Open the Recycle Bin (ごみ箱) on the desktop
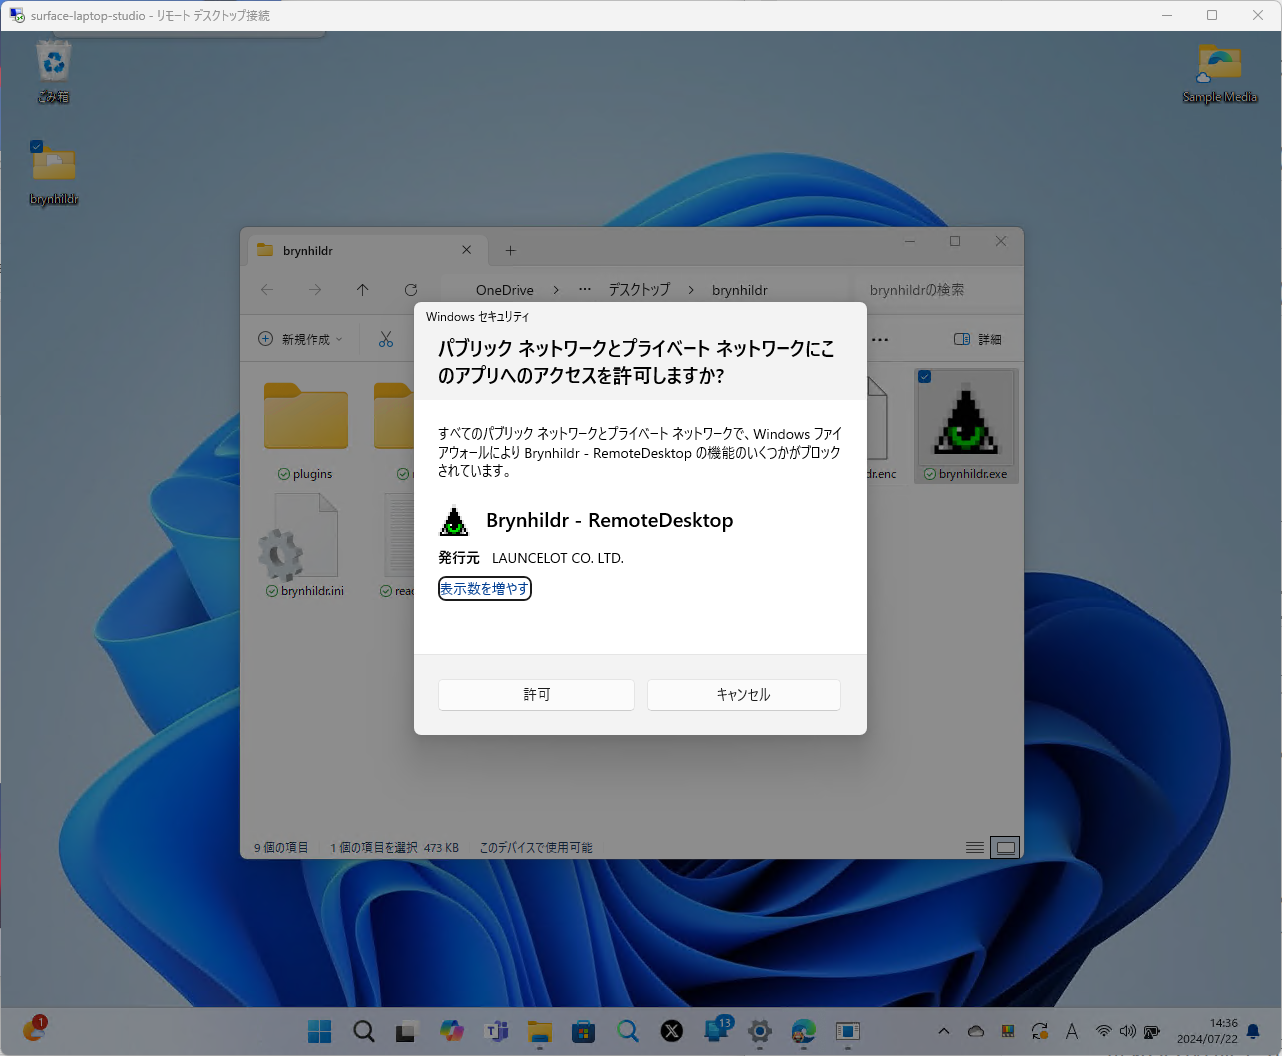 click(x=52, y=60)
